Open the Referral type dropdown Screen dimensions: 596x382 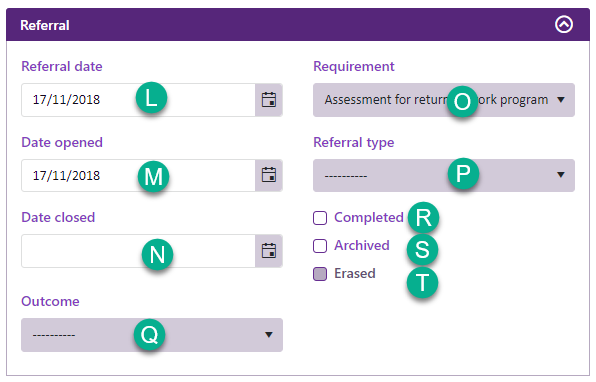[444, 175]
